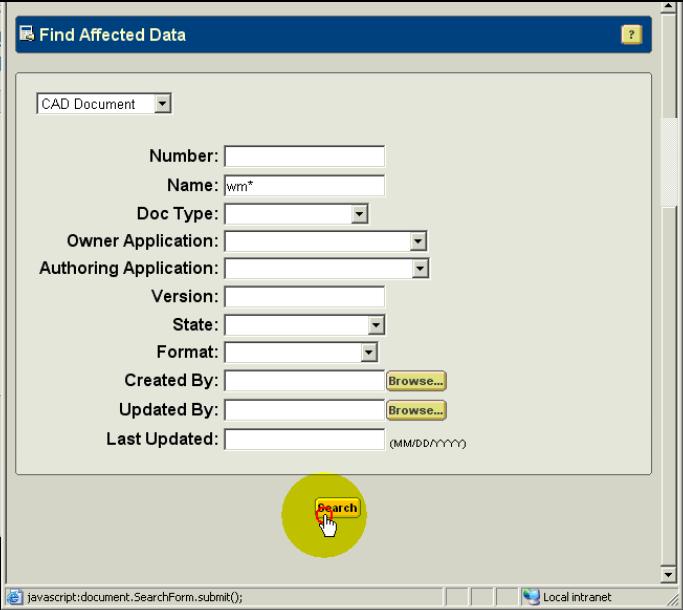Screen dimensions: 683x610
Task: Open the State dropdown list
Action: (376, 324)
